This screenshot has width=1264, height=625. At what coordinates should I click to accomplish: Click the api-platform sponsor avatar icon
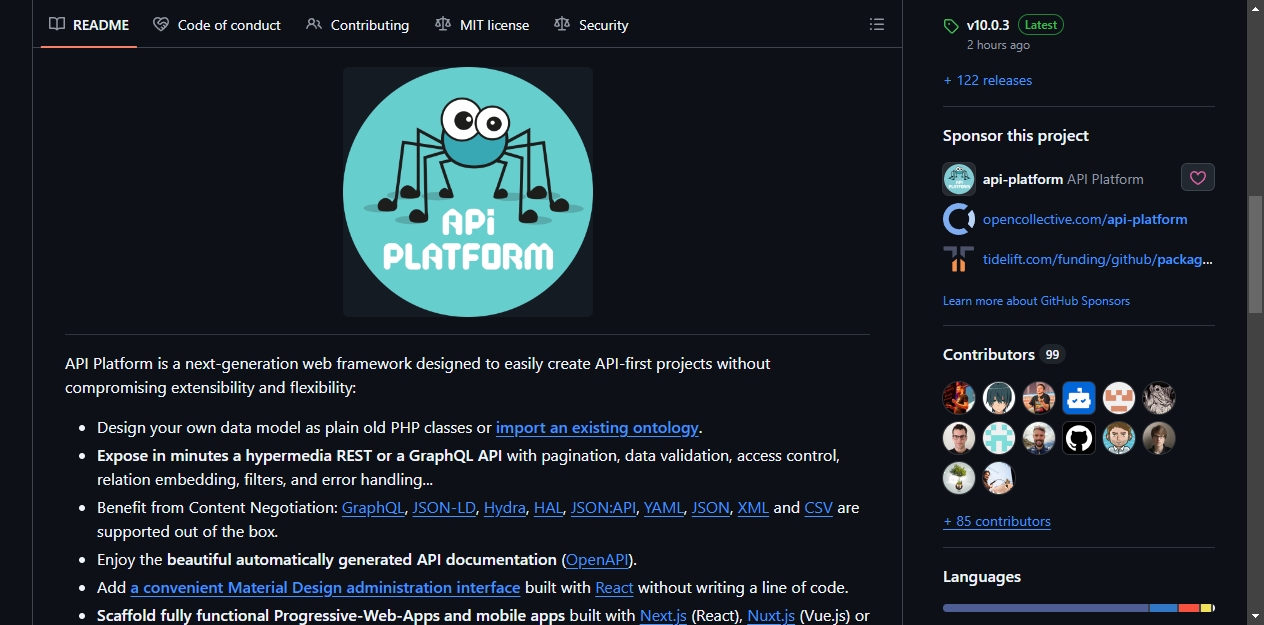(959, 179)
